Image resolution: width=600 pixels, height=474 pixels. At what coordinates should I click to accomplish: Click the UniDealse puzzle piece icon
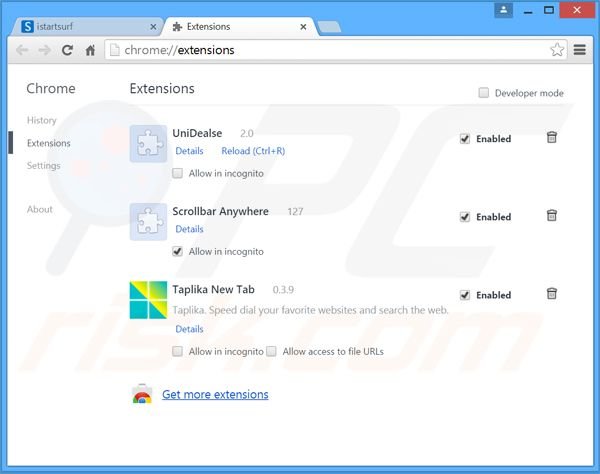(148, 143)
